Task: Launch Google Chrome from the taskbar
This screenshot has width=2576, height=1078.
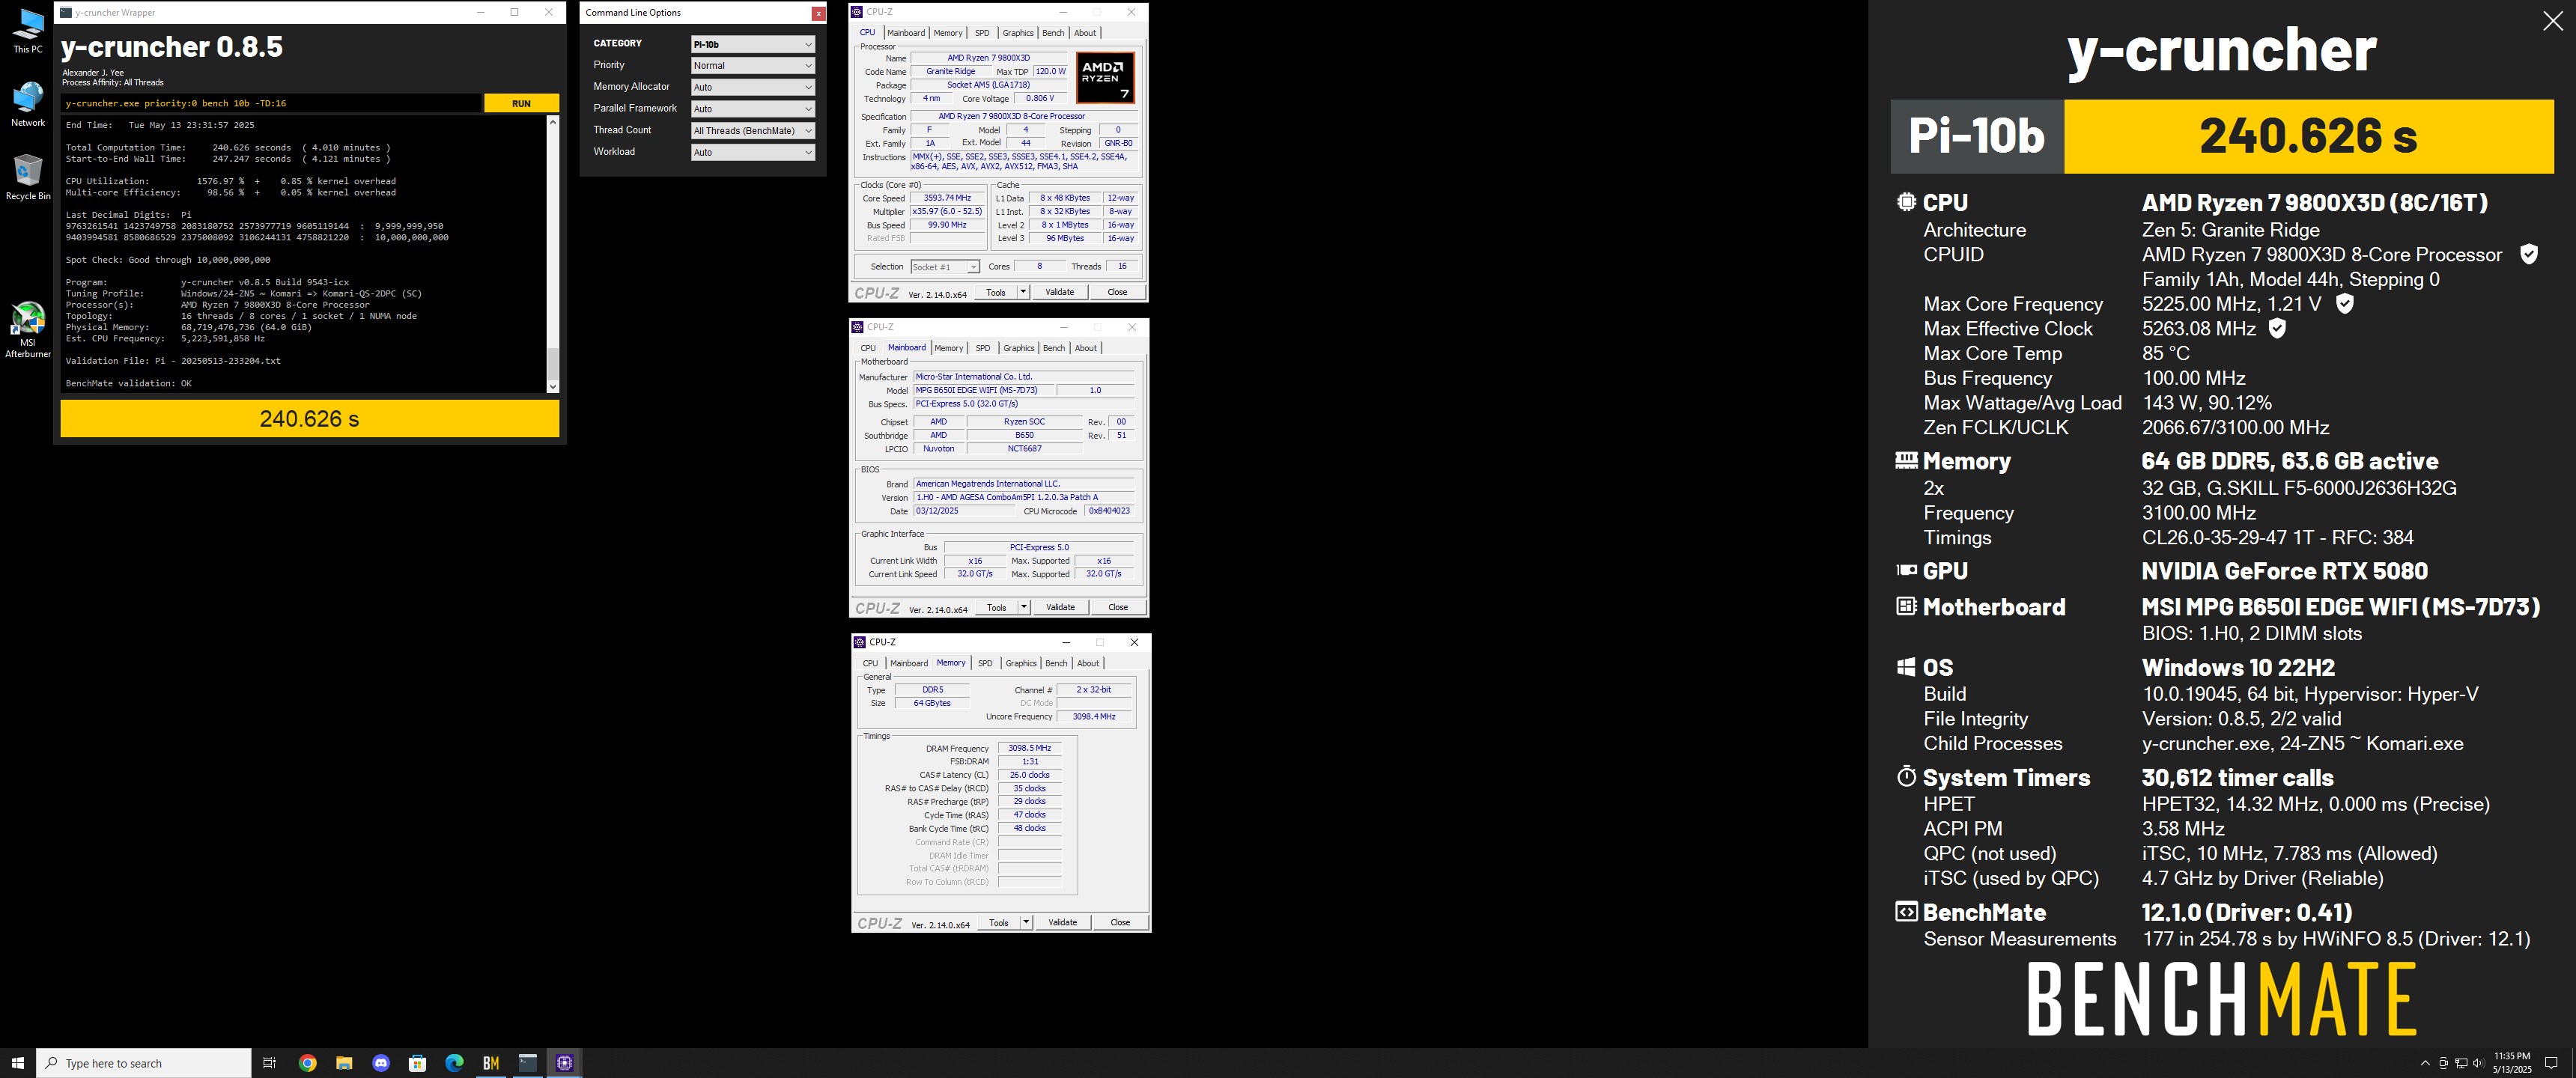Action: click(308, 1063)
